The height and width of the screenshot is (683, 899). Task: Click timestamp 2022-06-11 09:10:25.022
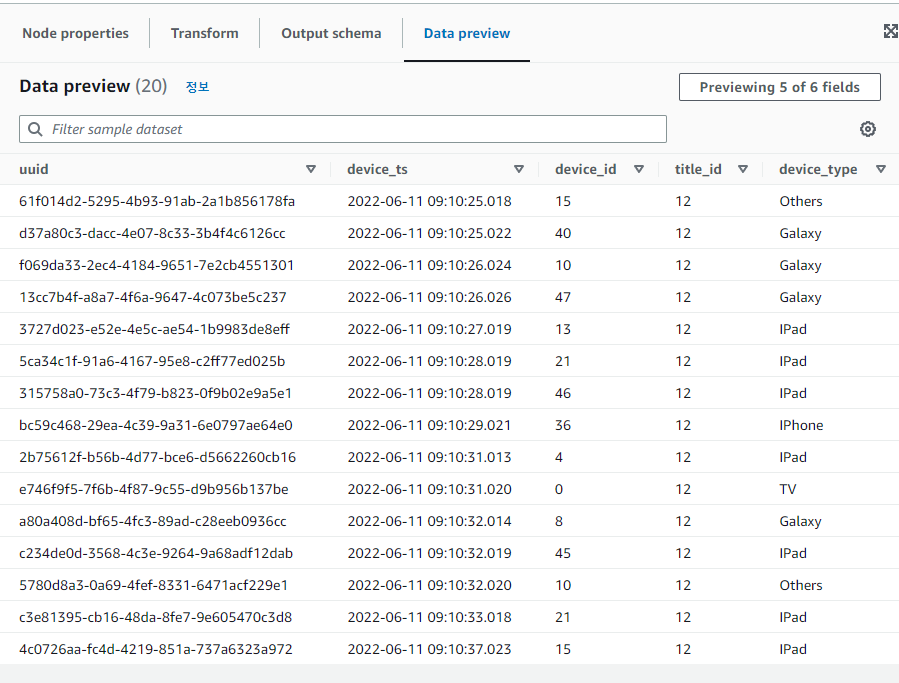coord(429,233)
